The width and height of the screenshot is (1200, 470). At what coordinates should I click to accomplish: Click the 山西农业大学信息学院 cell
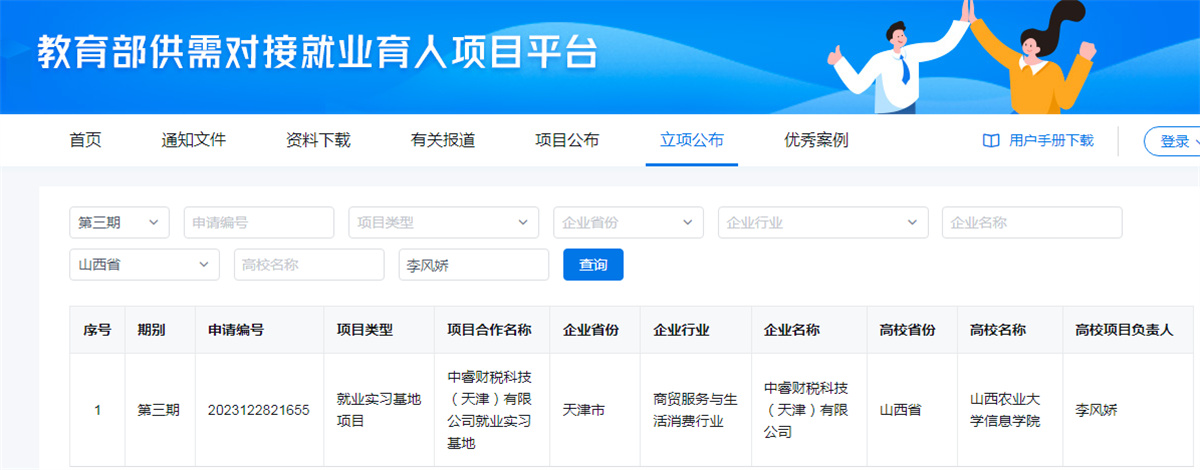coord(1009,410)
